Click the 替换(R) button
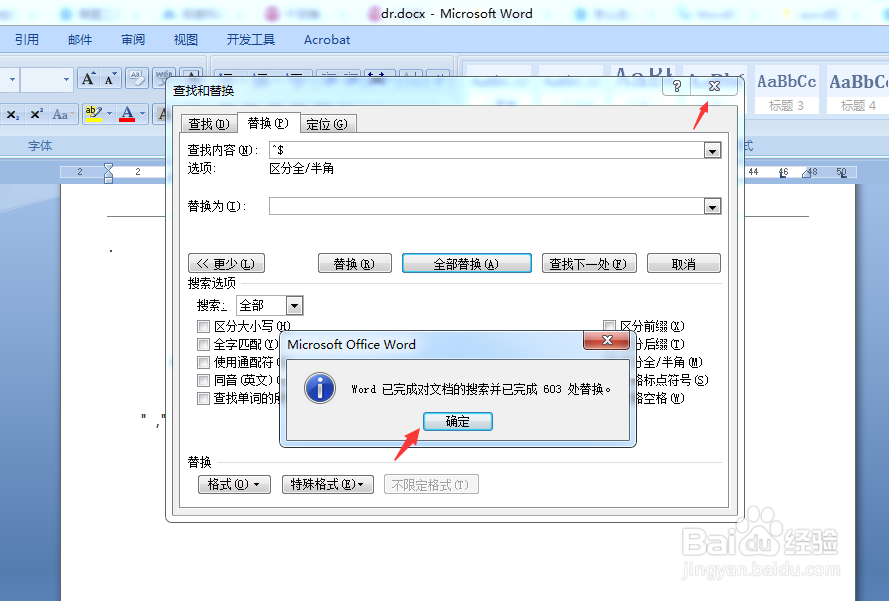The height and width of the screenshot is (601, 889). point(354,264)
